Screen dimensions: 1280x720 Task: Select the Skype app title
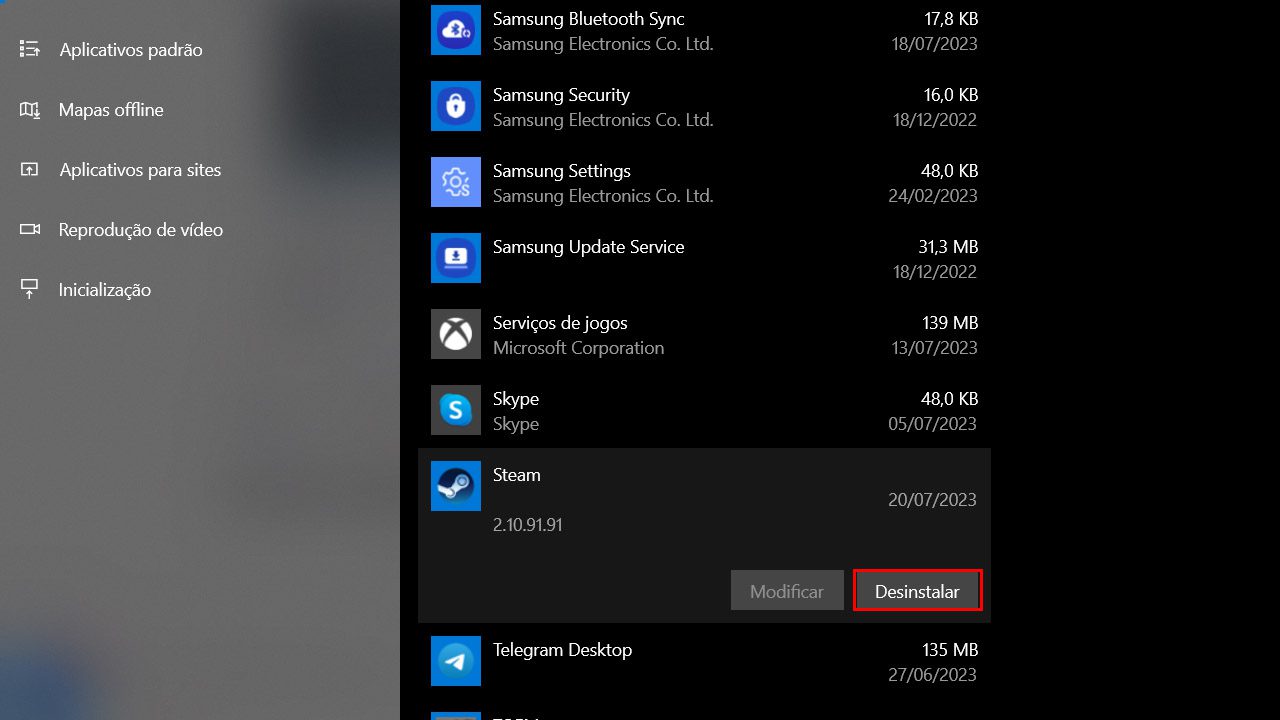(516, 399)
